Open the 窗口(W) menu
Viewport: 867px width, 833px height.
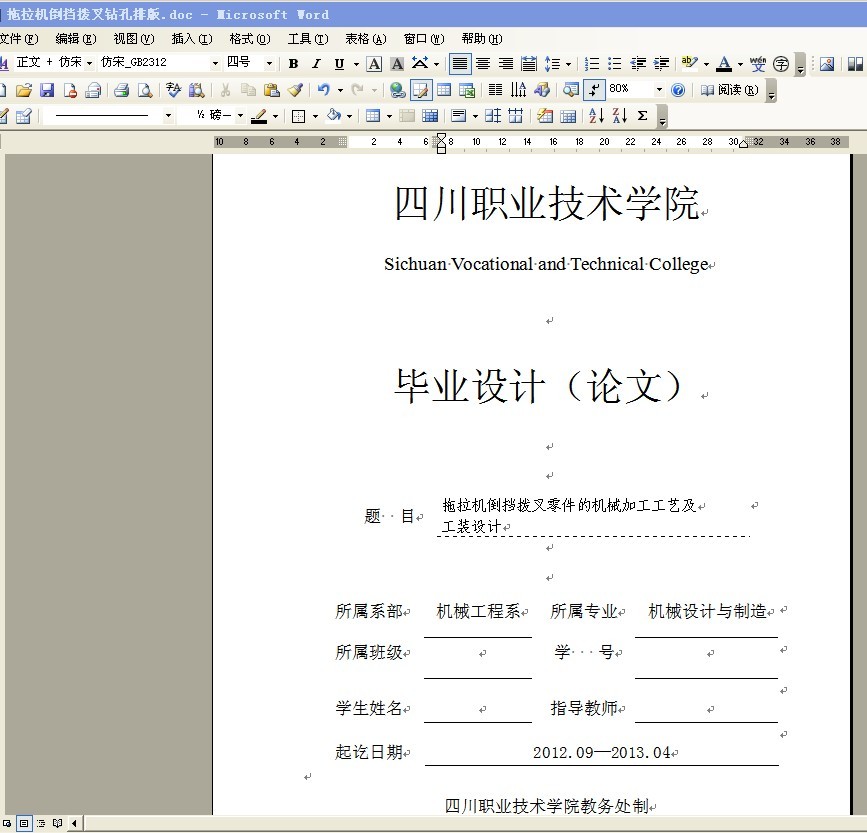tap(424, 39)
